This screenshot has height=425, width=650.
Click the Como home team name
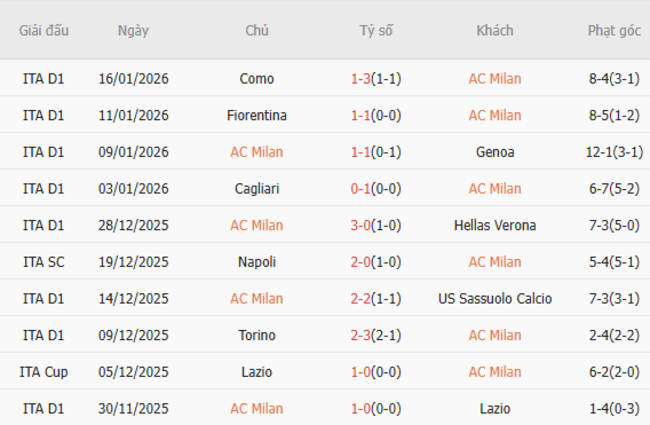point(257,79)
